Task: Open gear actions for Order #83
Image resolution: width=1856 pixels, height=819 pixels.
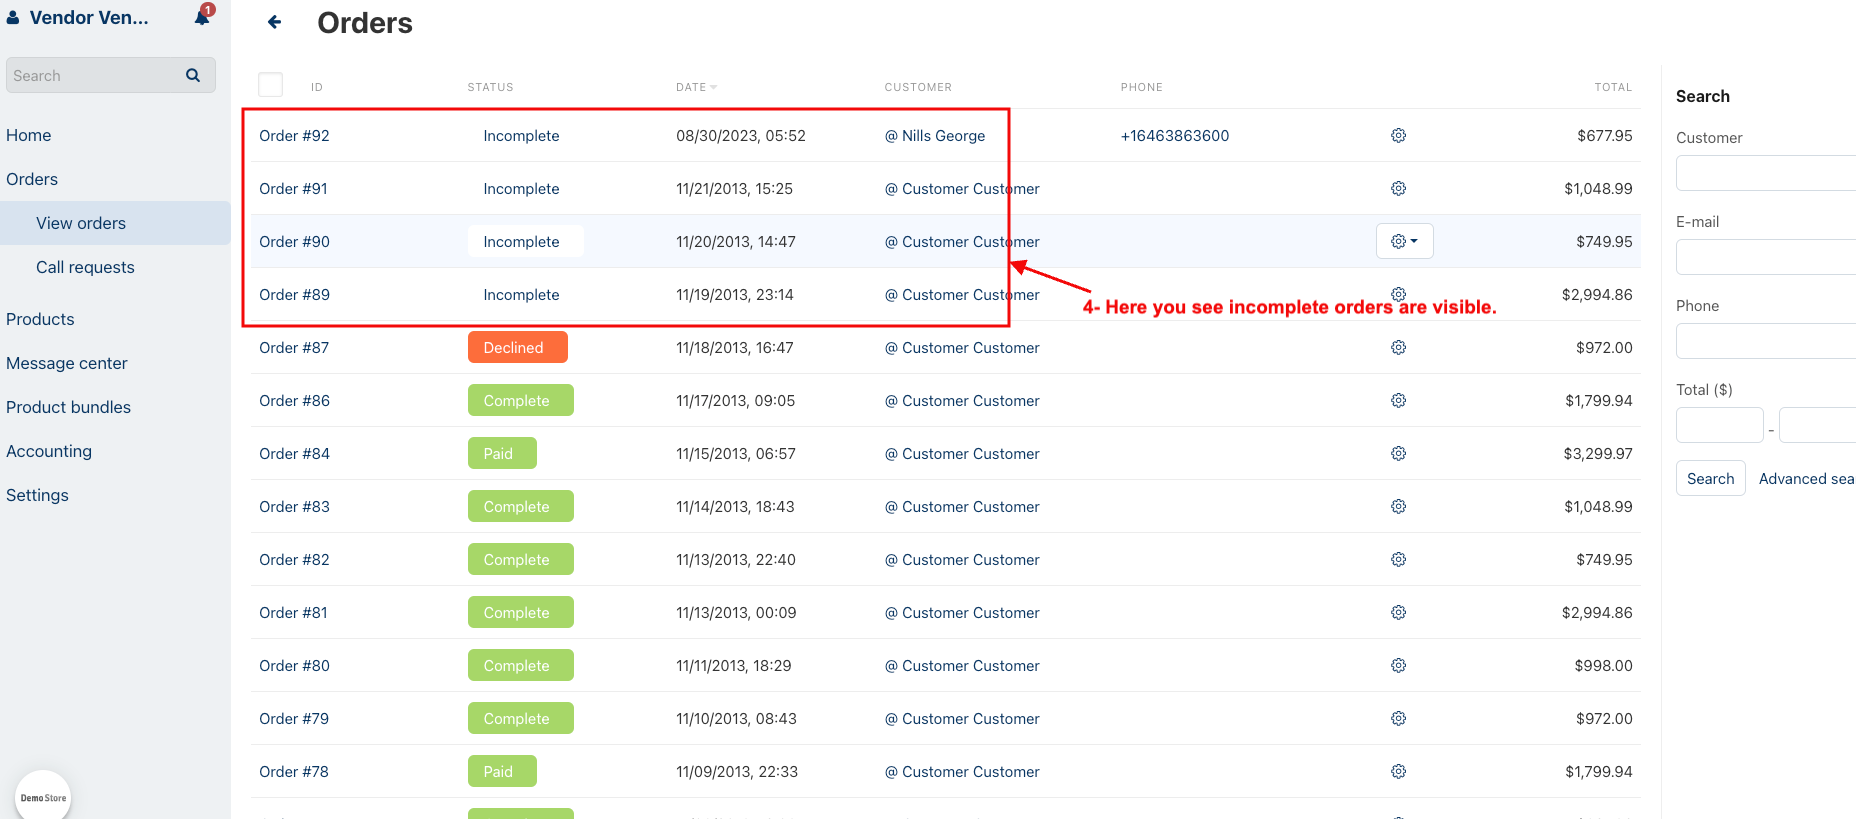Action: coord(1398,506)
